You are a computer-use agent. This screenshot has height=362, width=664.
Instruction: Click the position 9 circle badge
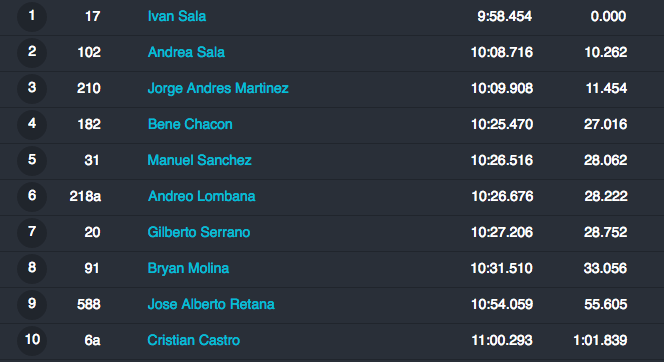pyautogui.click(x=32, y=304)
